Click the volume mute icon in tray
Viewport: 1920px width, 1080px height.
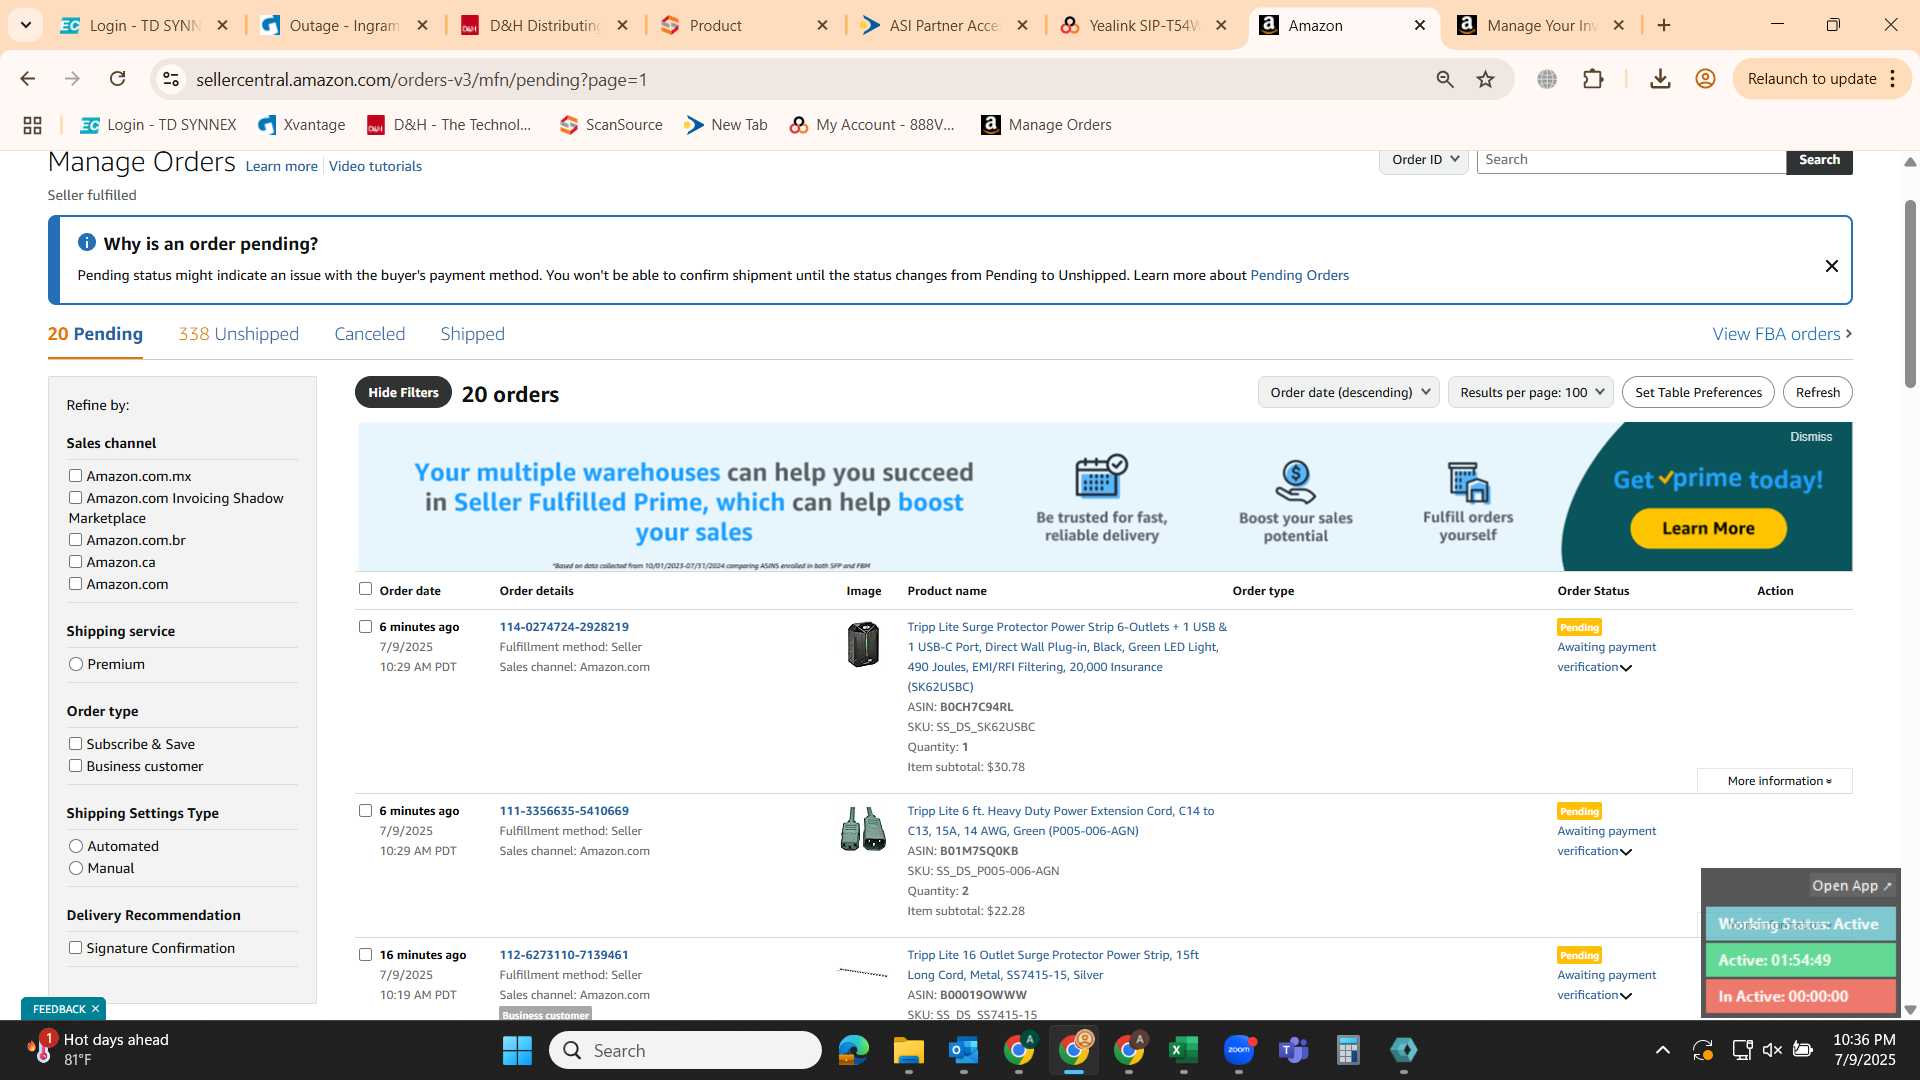1772,1050
